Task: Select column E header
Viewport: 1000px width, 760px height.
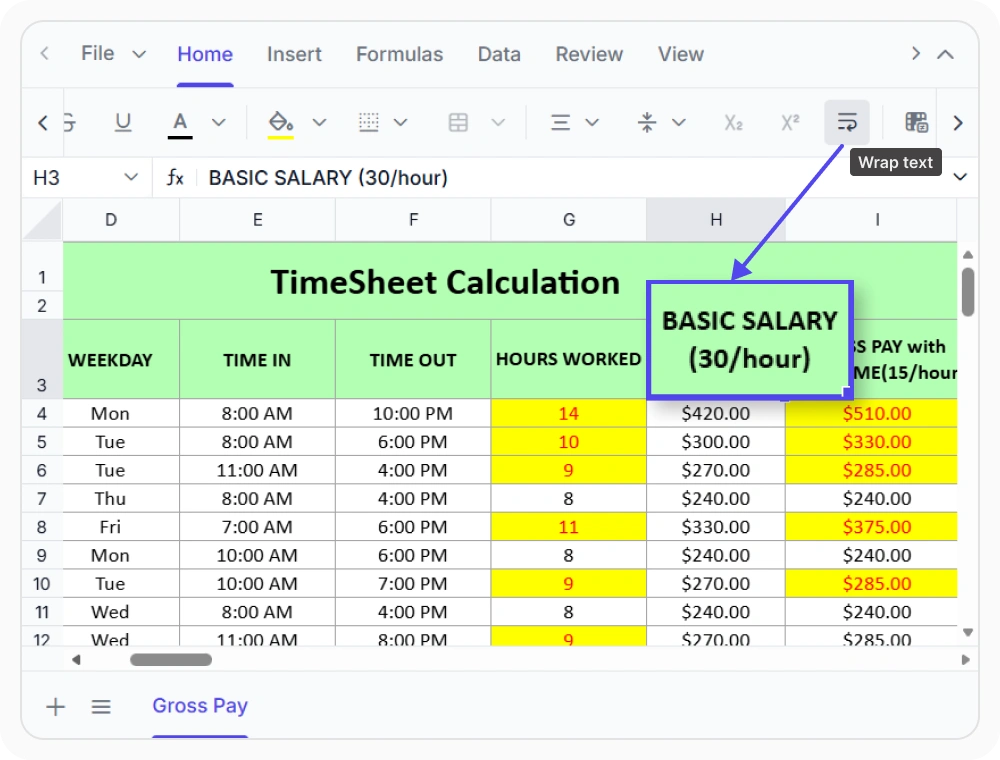Action: coord(257,220)
